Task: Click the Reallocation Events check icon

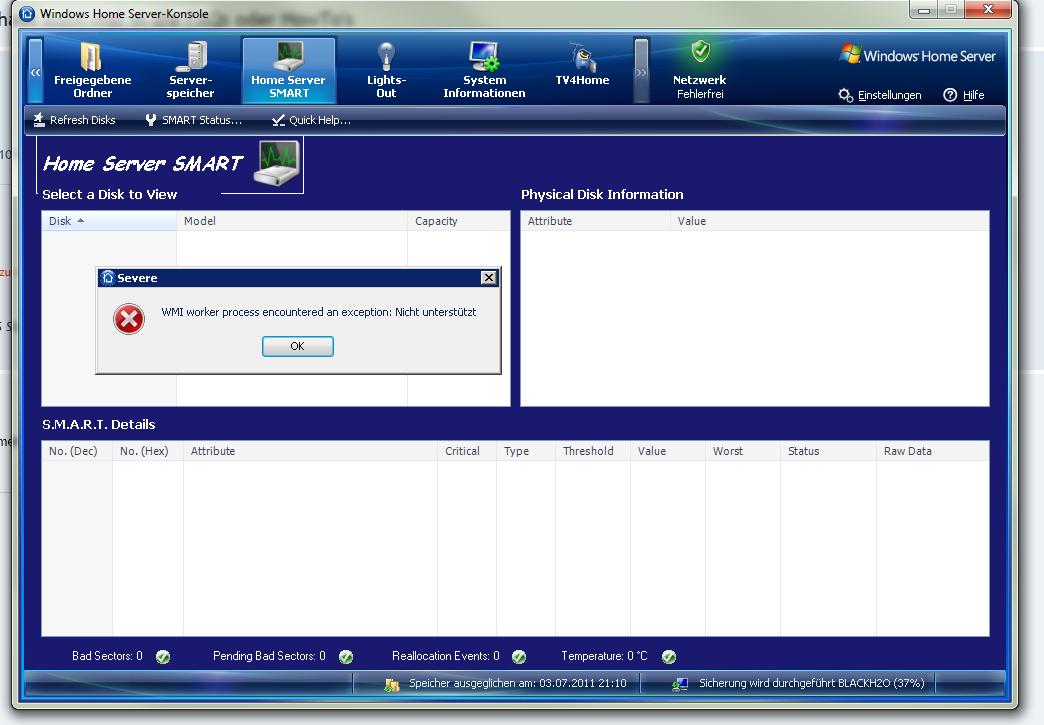Action: point(519,657)
